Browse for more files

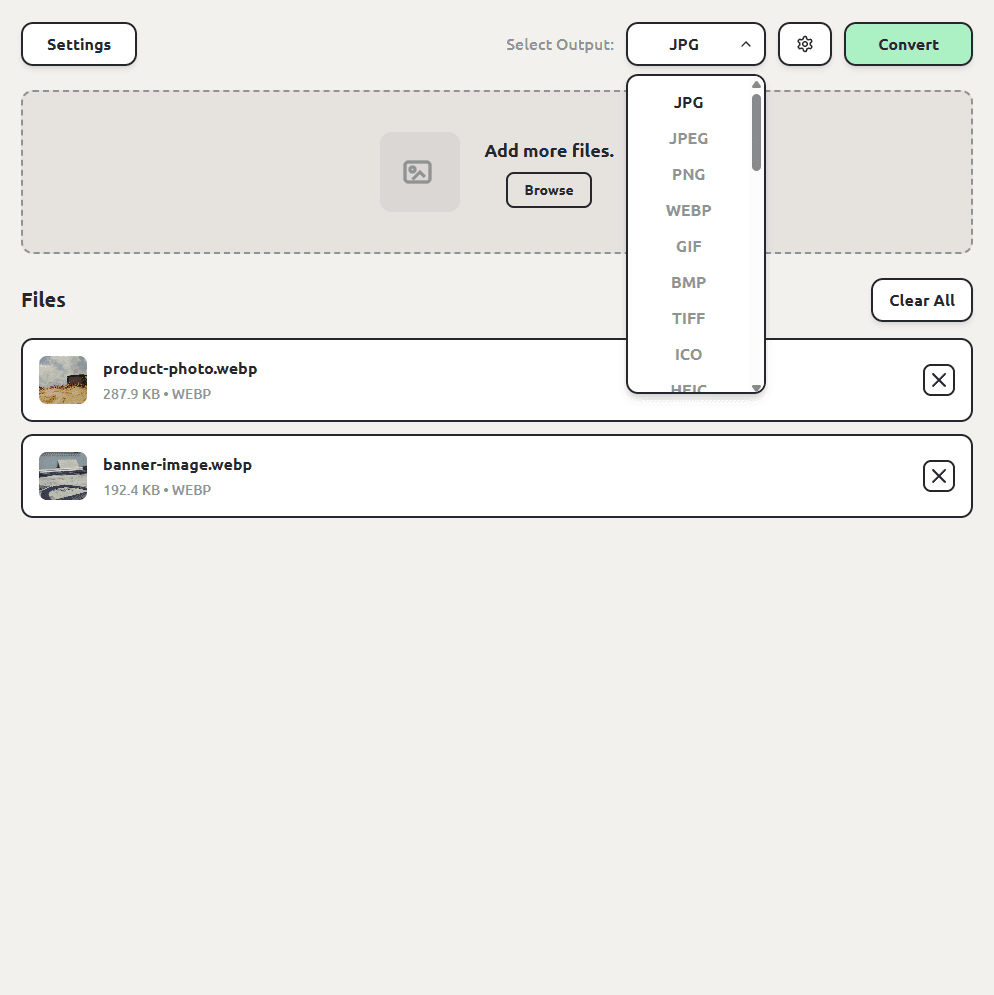pyautogui.click(x=548, y=190)
